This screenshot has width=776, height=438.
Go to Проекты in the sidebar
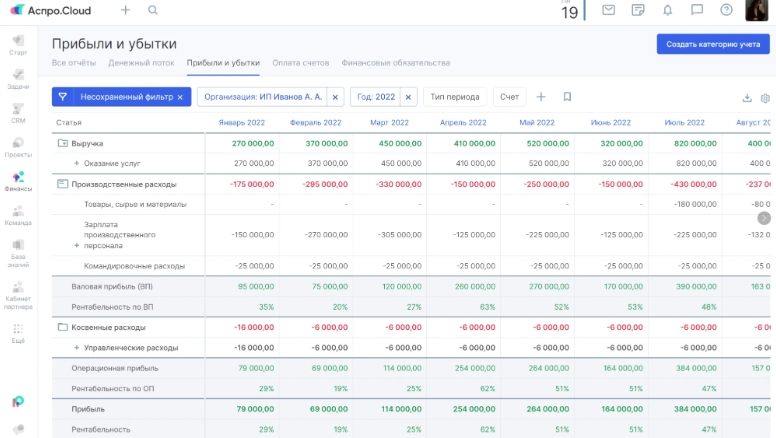click(x=18, y=146)
